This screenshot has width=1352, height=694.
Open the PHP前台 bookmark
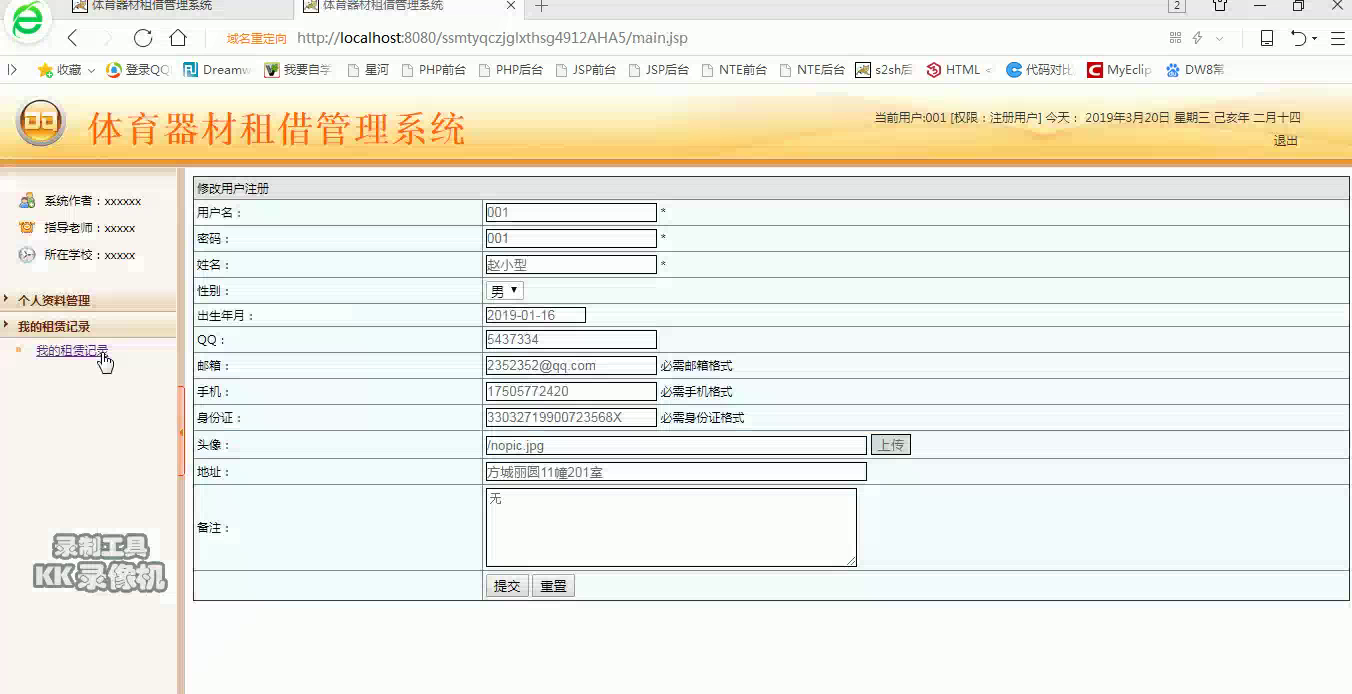click(x=433, y=70)
